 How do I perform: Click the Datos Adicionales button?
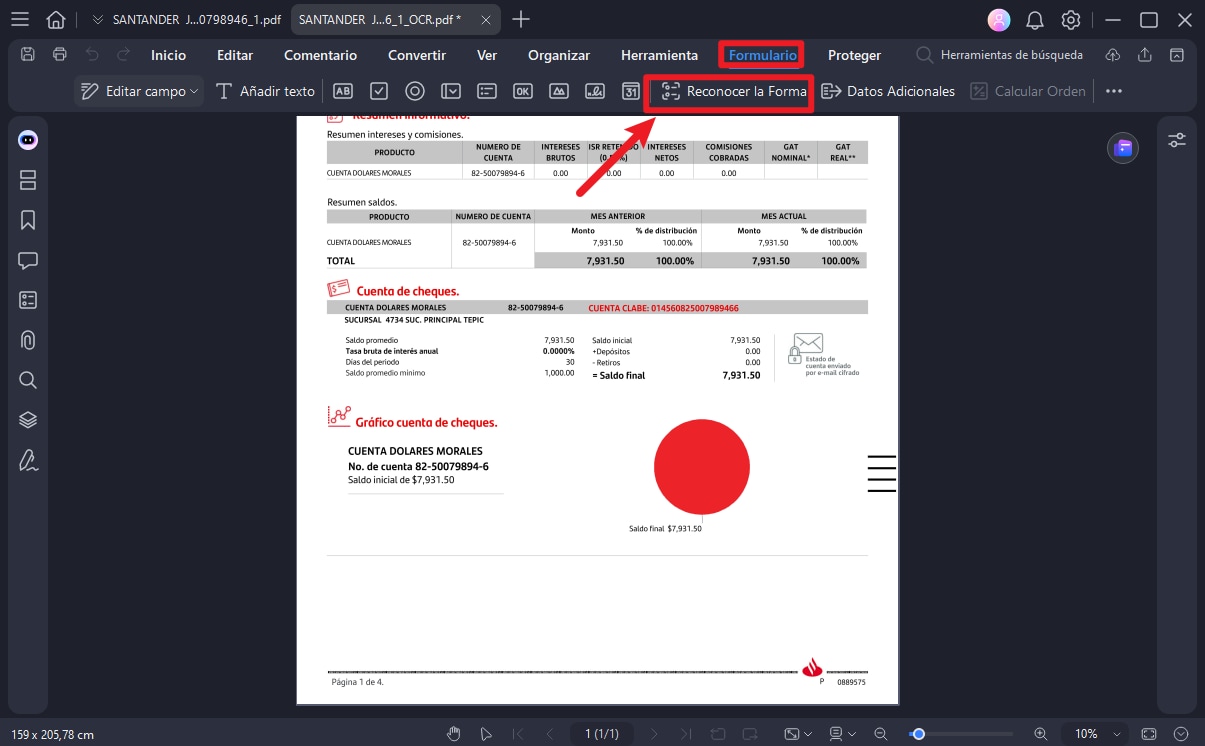(x=888, y=91)
